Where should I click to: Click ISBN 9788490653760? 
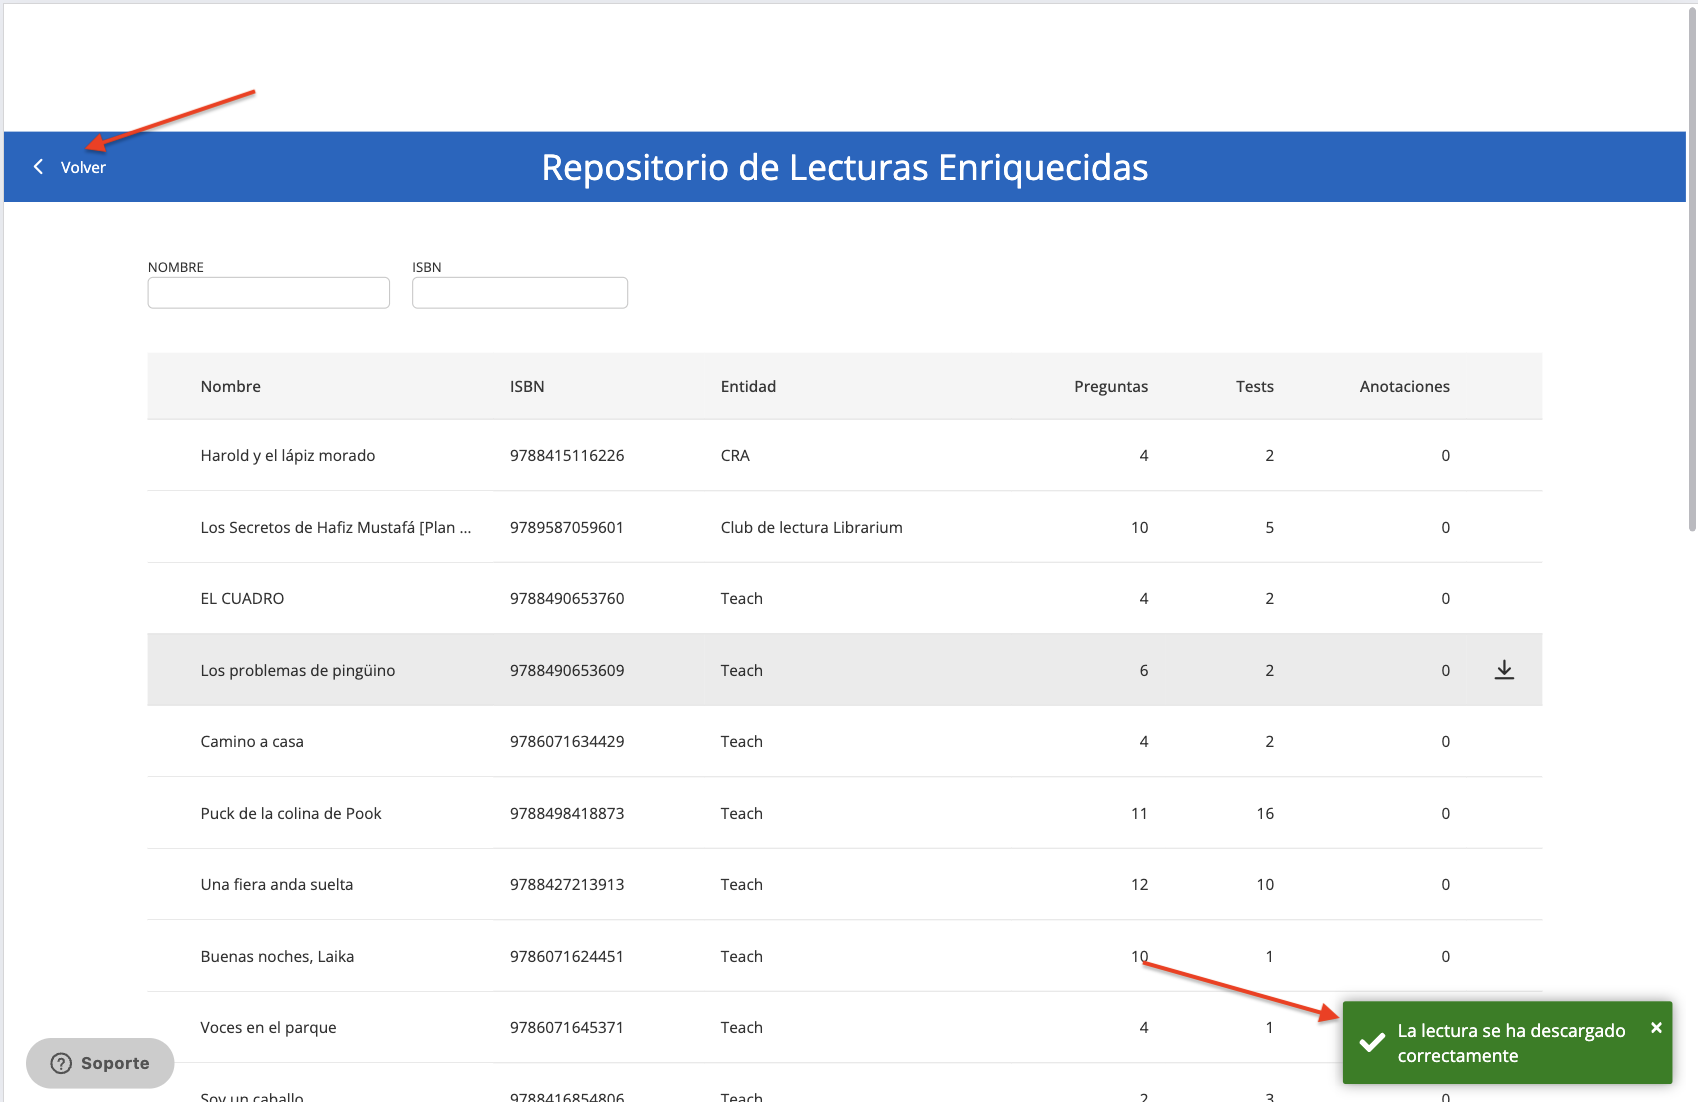click(567, 599)
